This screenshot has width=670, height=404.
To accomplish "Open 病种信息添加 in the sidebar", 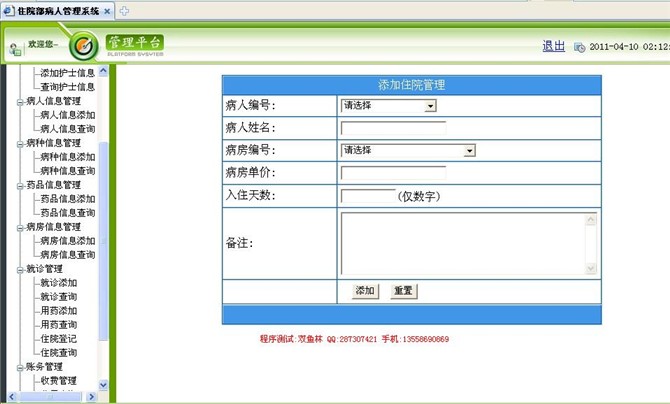I will [x=68, y=157].
